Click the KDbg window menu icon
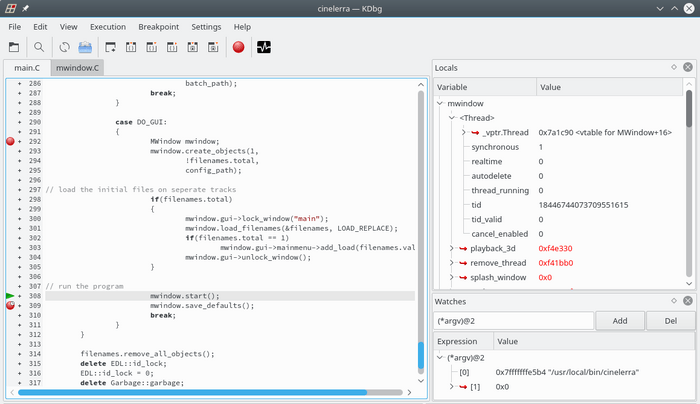This screenshot has width=700, height=404. pyautogui.click(x=11, y=8)
